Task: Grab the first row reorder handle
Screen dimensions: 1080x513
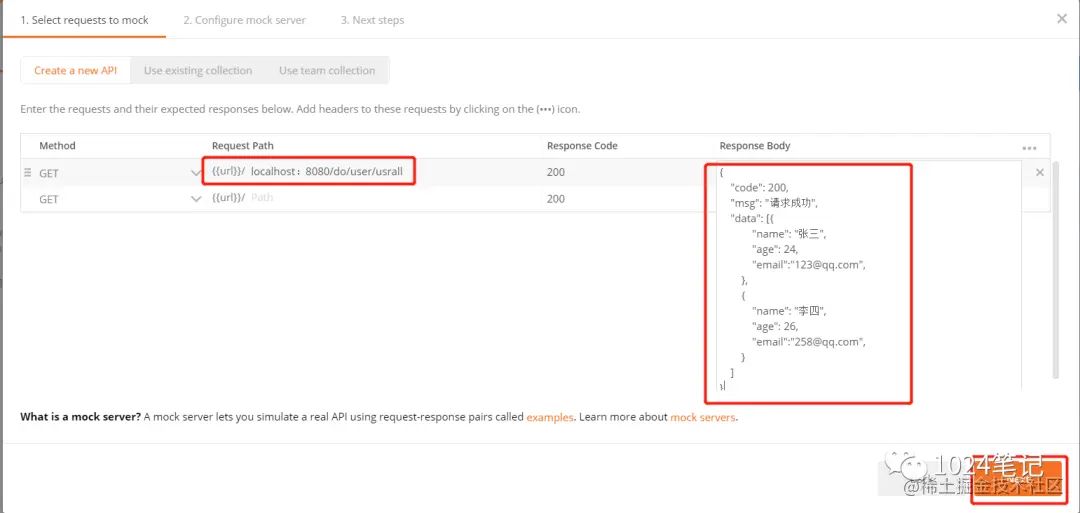Action: click(28, 173)
